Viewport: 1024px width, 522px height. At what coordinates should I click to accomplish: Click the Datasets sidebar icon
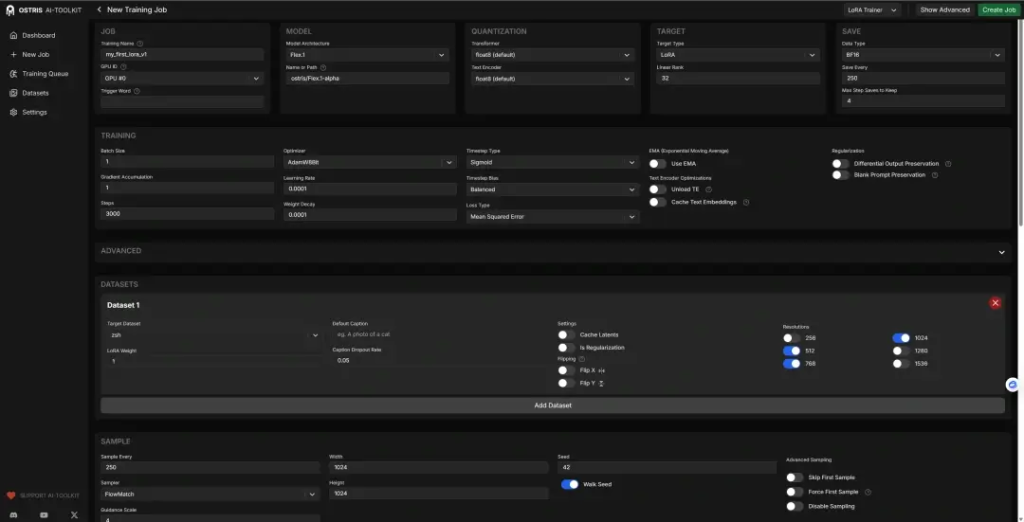[13, 93]
